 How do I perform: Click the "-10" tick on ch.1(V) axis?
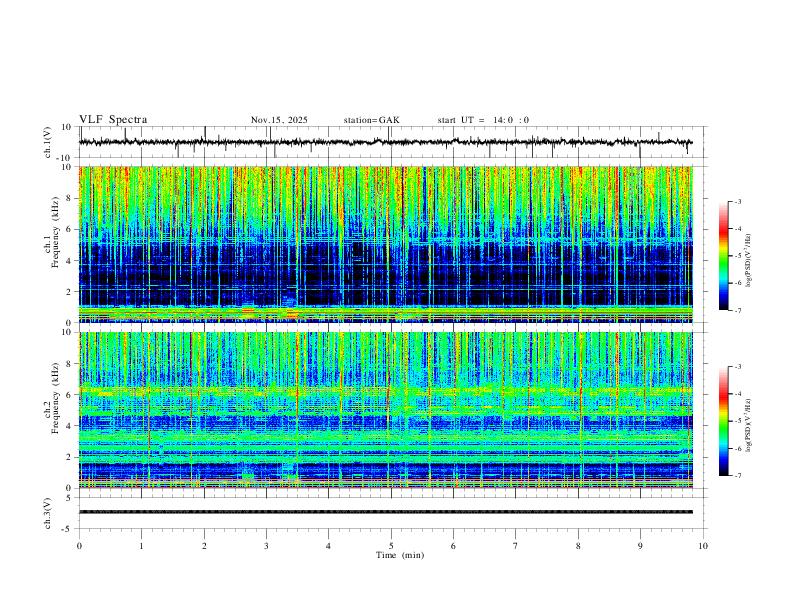tap(65, 158)
